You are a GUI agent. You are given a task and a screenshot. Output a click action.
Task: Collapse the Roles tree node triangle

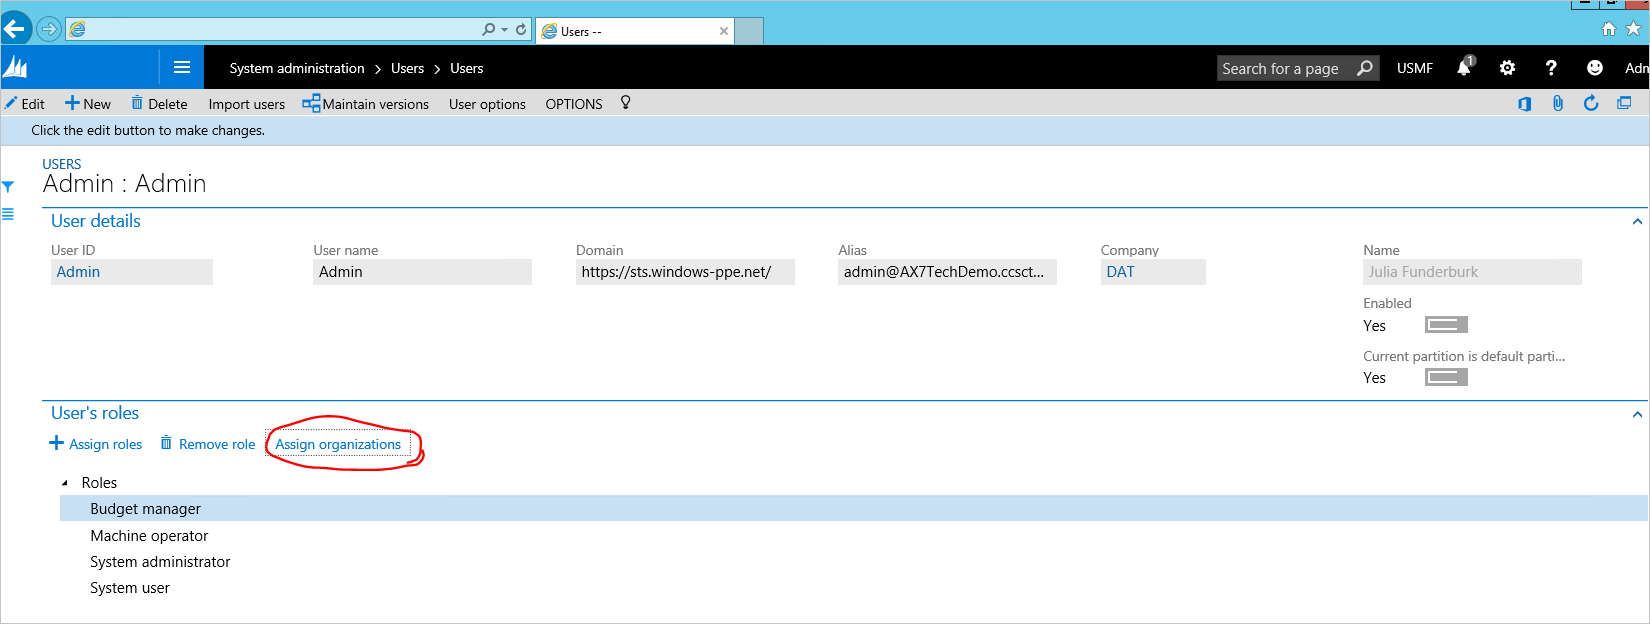(x=65, y=483)
